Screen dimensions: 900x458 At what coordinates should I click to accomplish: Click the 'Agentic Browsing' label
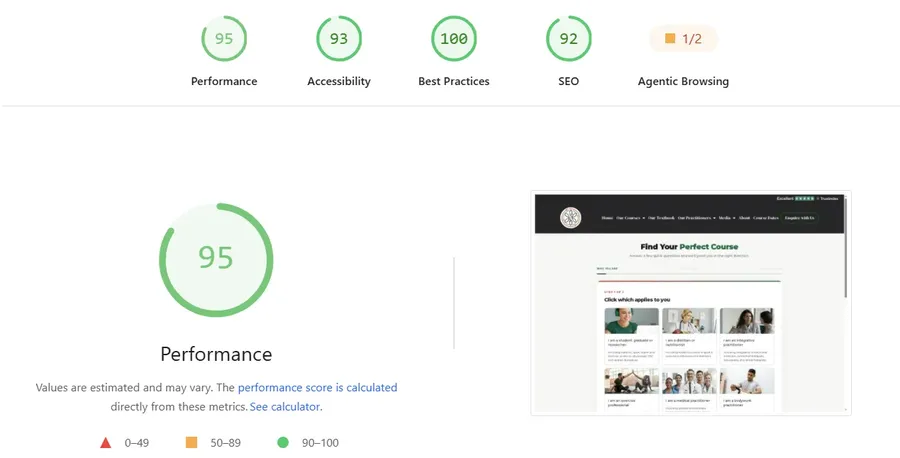683,81
